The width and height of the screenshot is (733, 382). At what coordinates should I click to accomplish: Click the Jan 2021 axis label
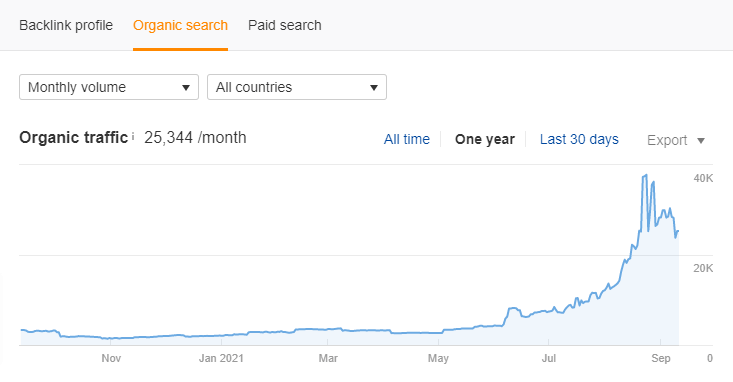(221, 358)
